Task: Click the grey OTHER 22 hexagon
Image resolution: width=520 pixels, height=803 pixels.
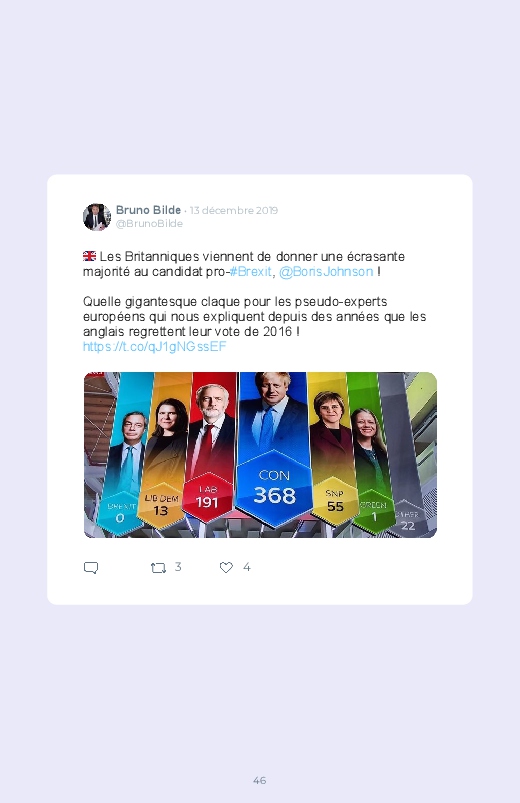Action: (408, 519)
